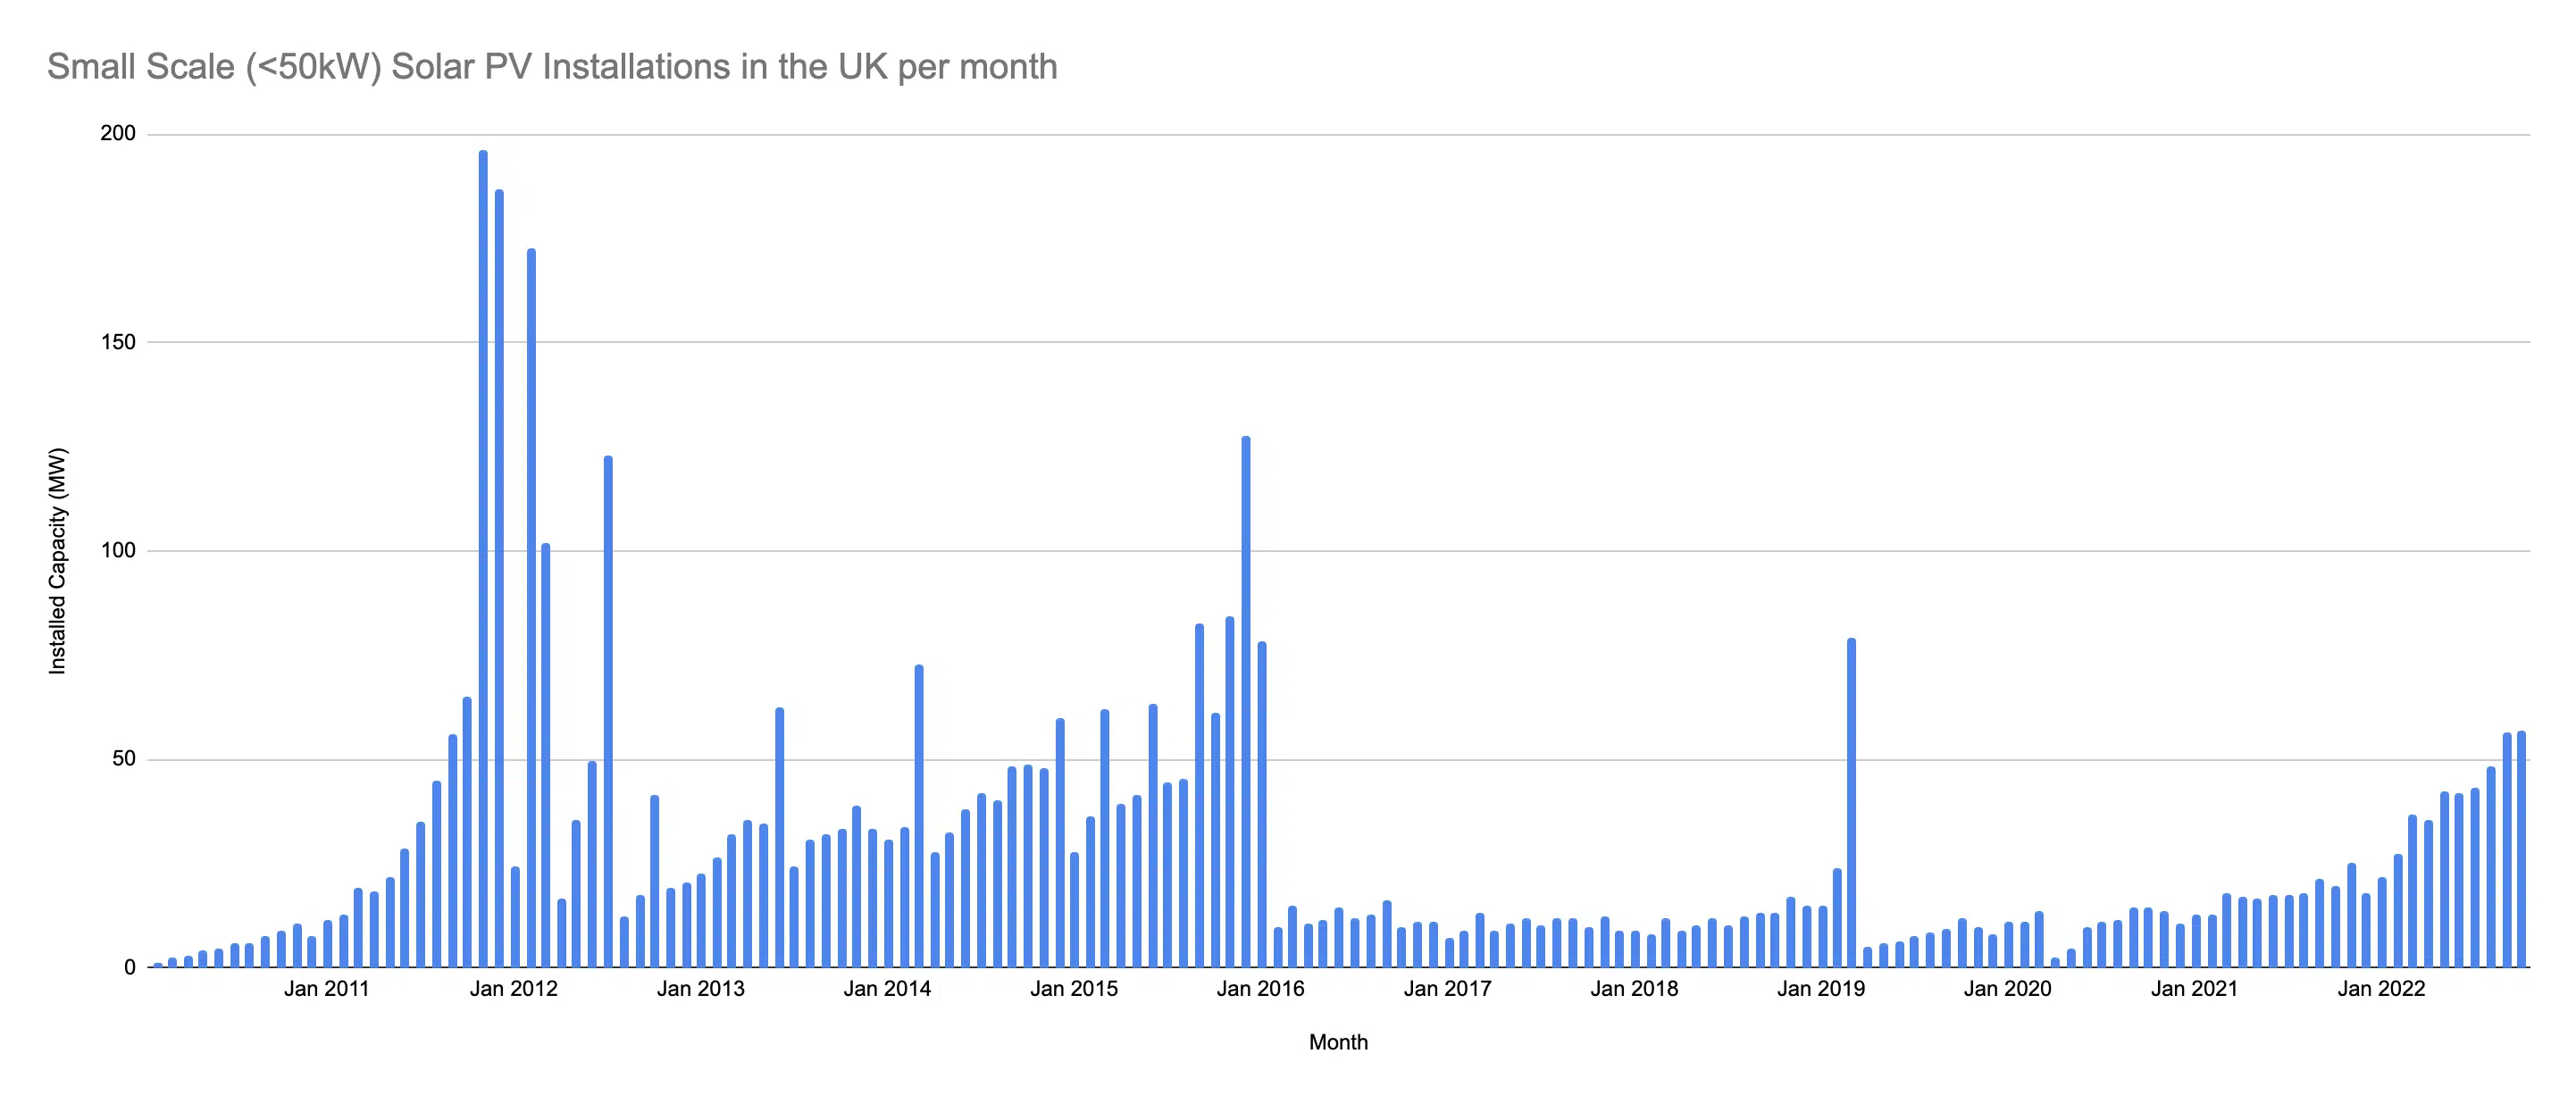The width and height of the screenshot is (2576, 1104).
Task: Click y-axis value 100
Action: [x=118, y=551]
